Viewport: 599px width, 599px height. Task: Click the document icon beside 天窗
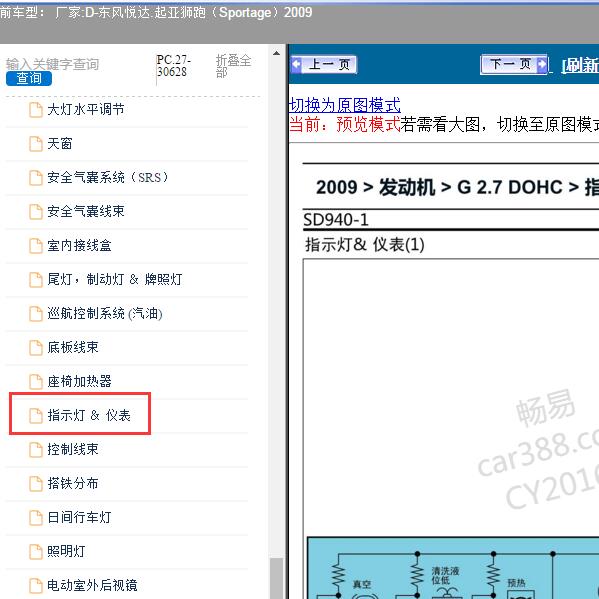[36, 144]
